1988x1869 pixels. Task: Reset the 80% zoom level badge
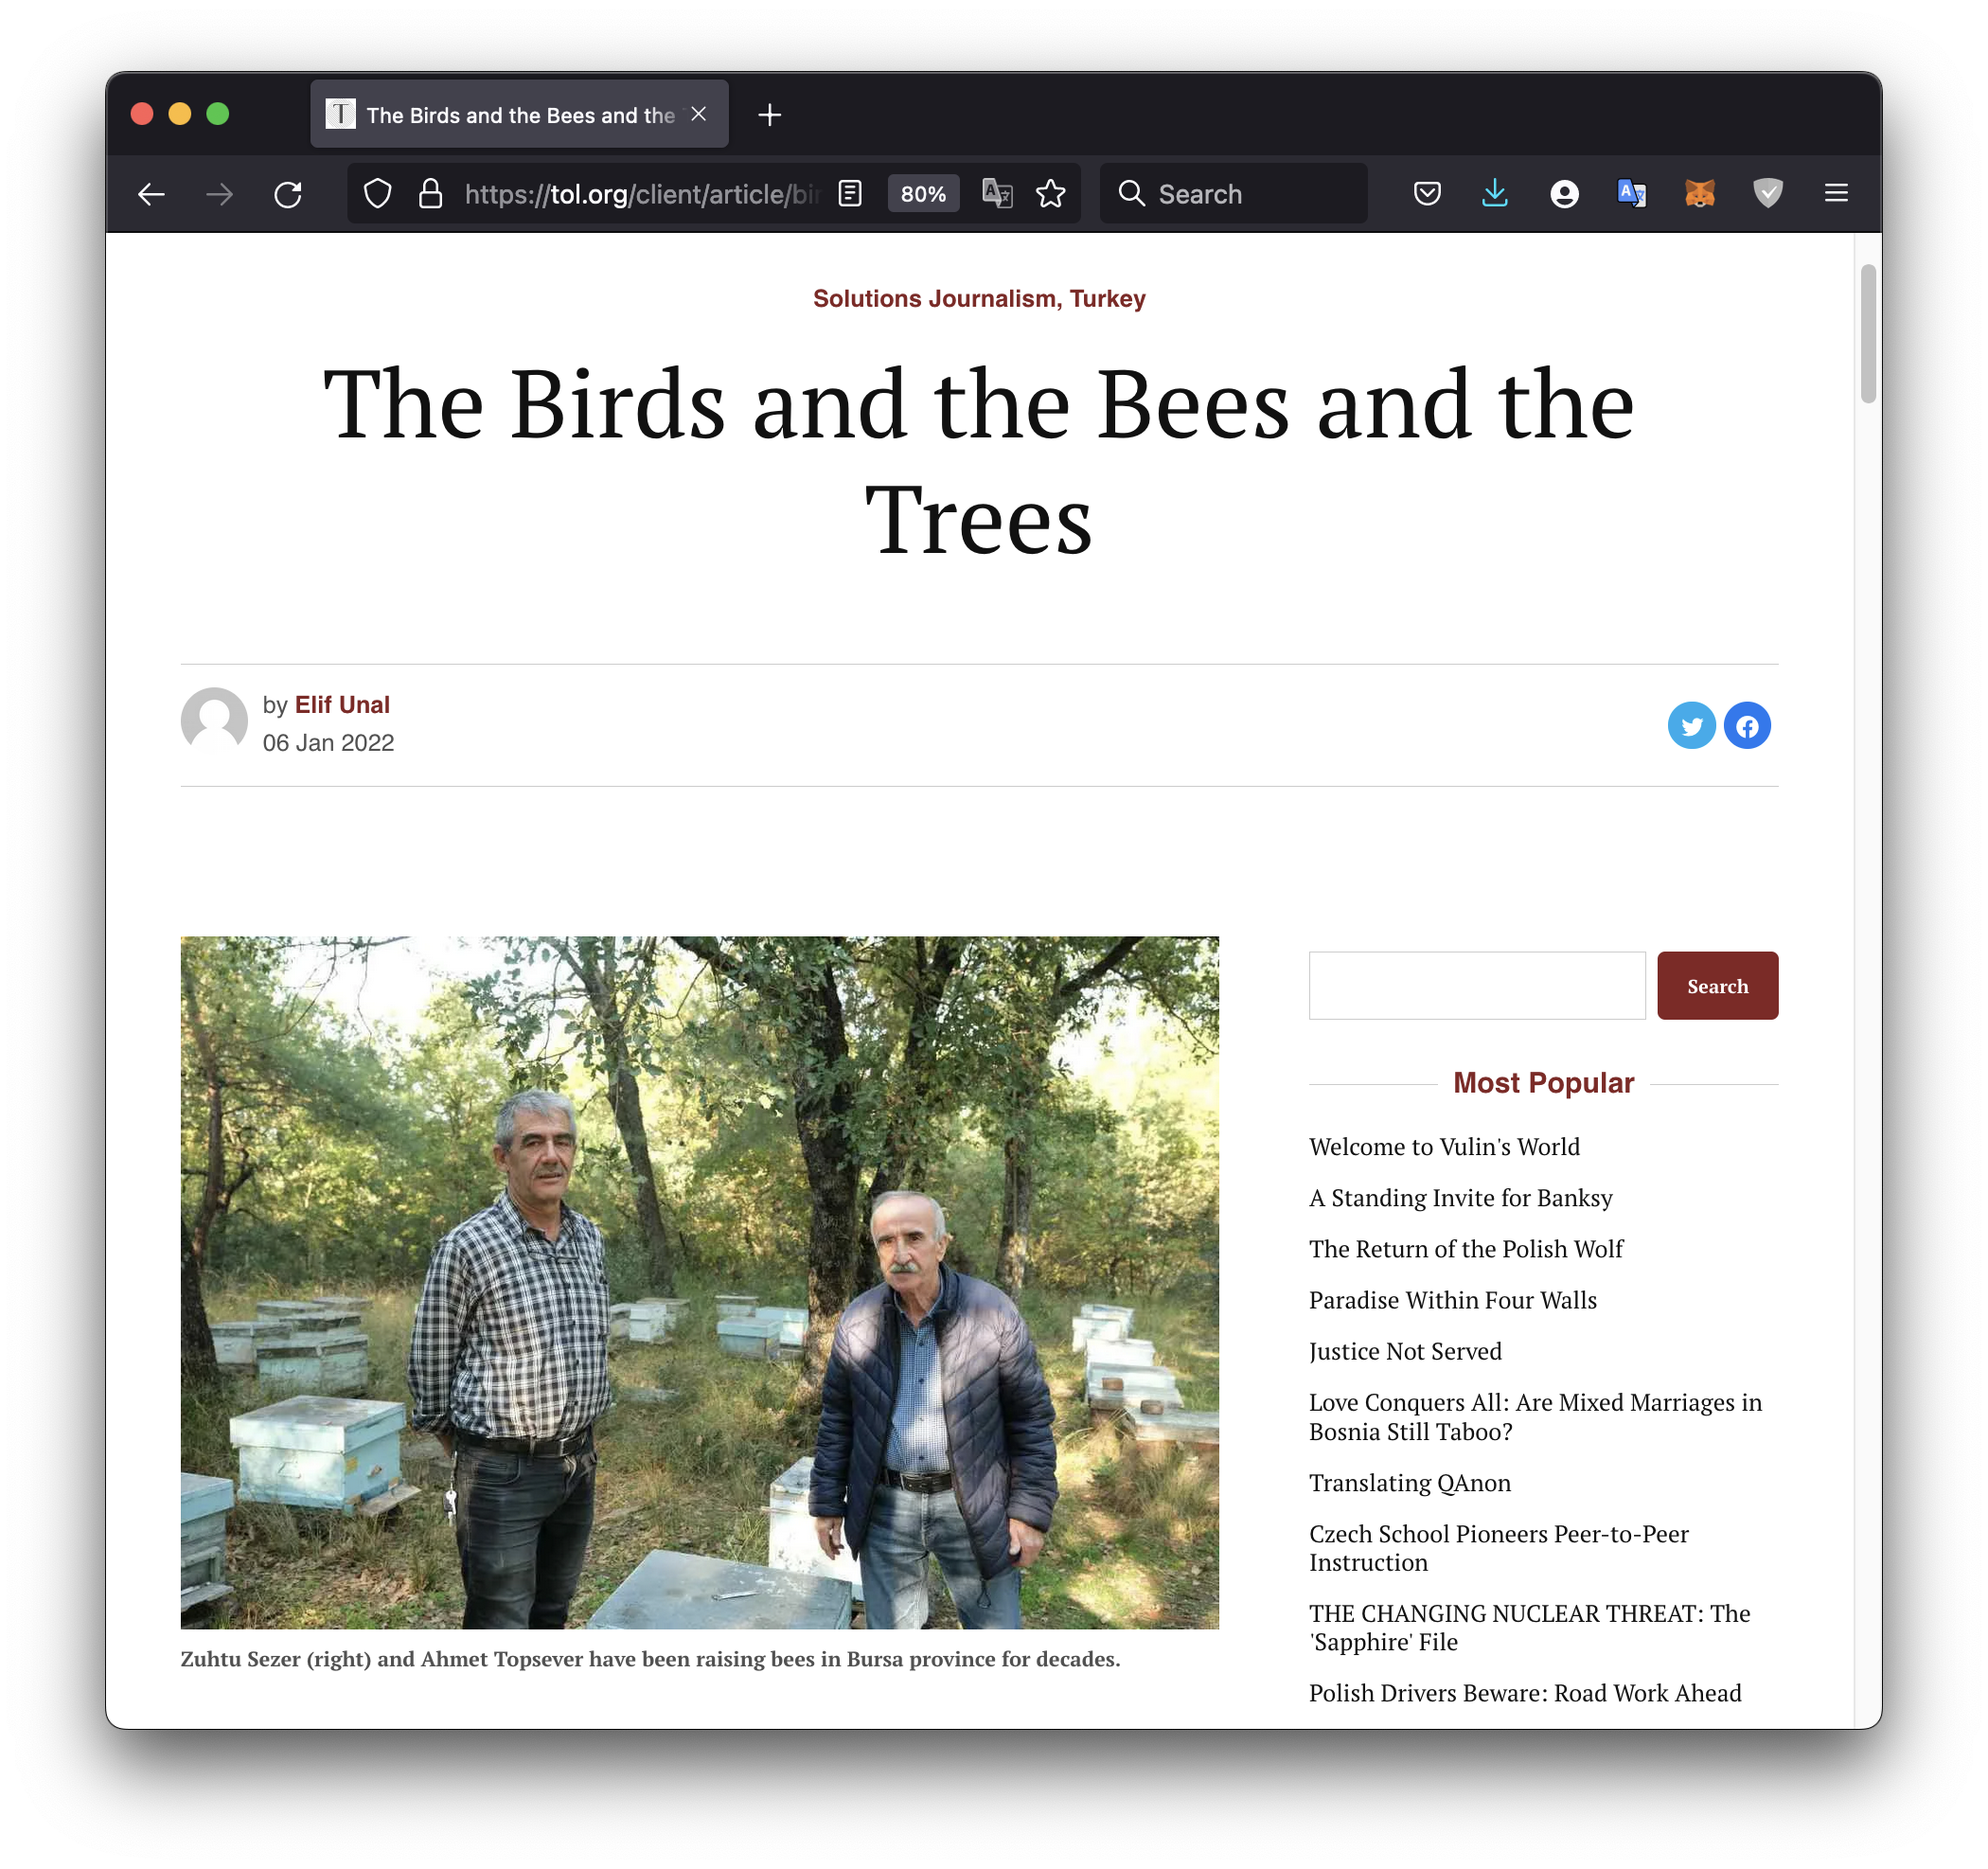923,194
